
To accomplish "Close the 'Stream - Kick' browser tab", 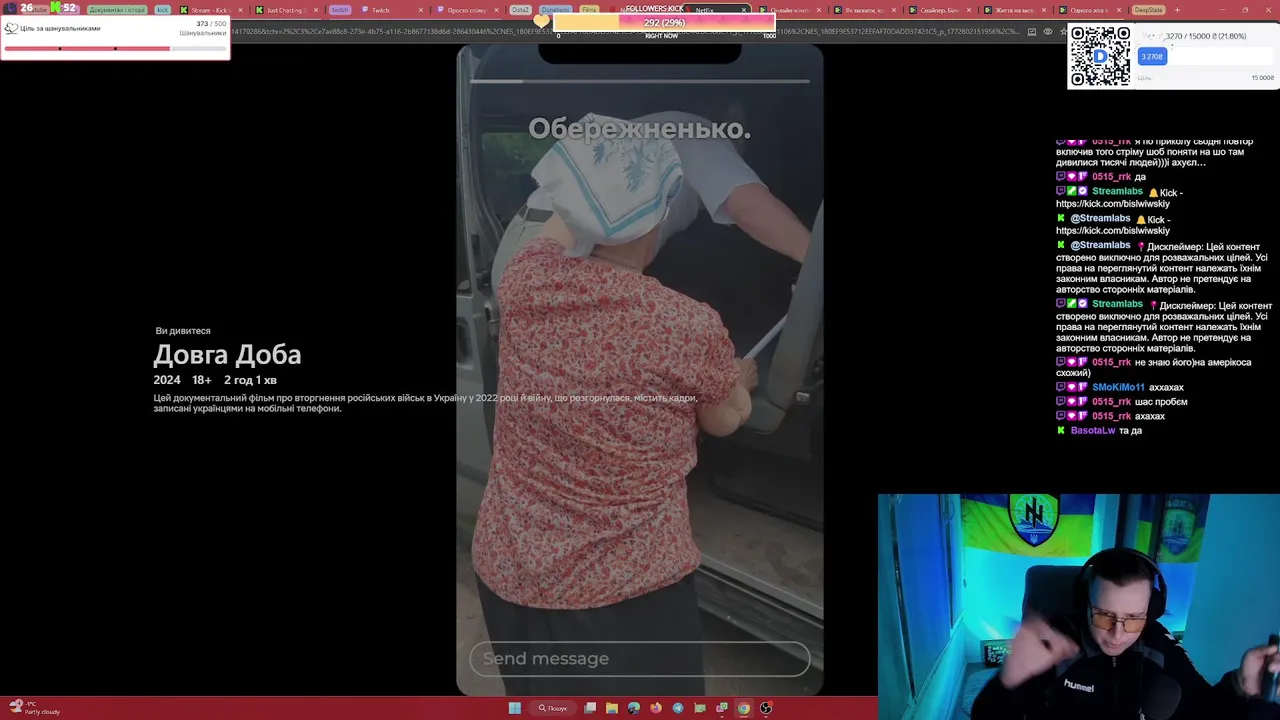I will [x=242, y=10].
